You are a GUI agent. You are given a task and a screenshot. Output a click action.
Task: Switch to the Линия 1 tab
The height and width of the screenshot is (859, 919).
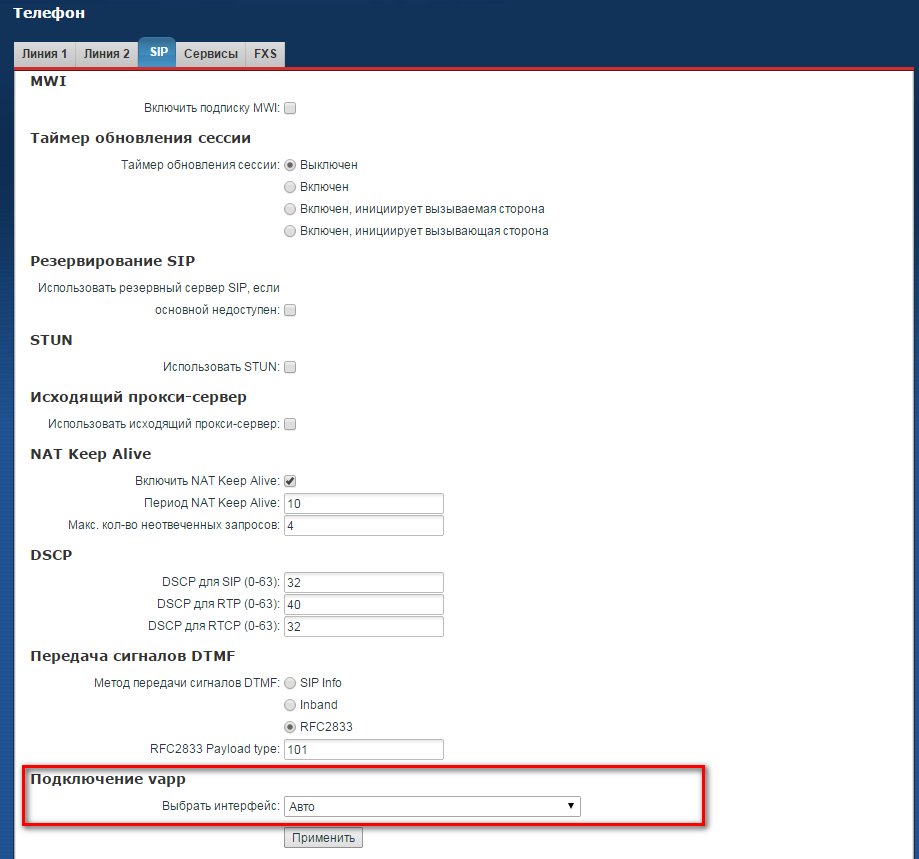tap(45, 54)
